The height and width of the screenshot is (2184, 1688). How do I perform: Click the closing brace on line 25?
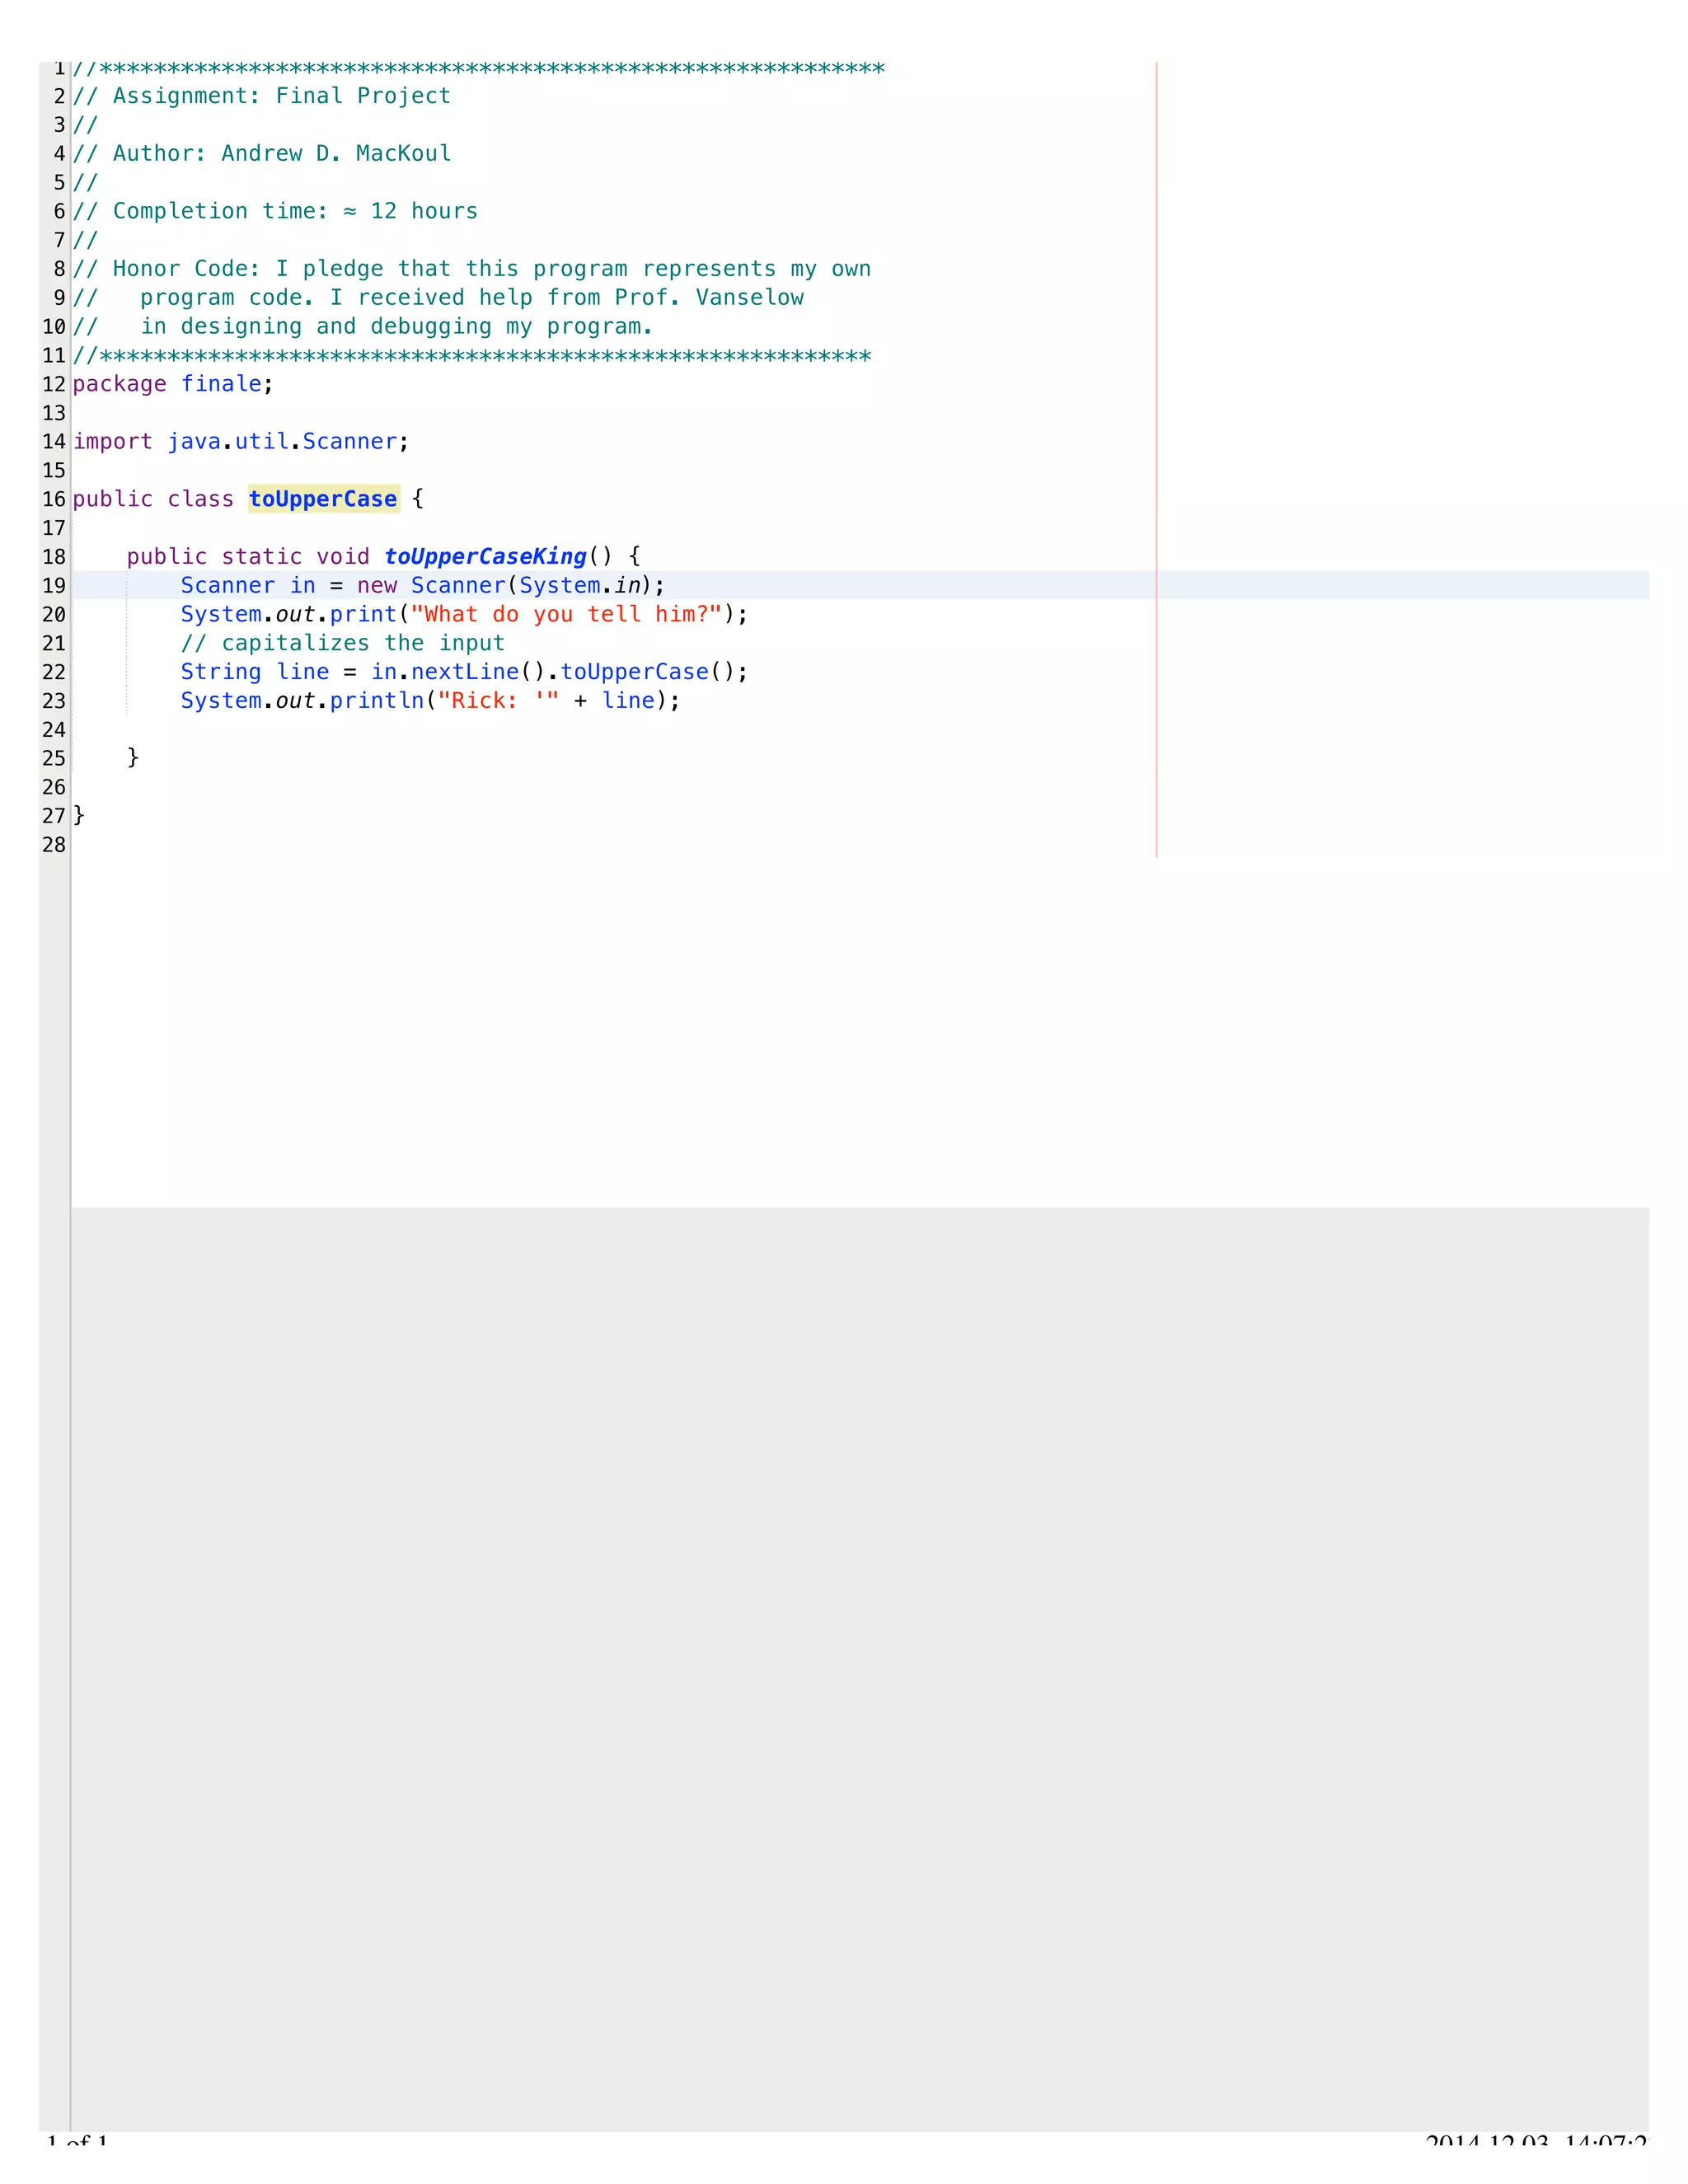pos(133,758)
